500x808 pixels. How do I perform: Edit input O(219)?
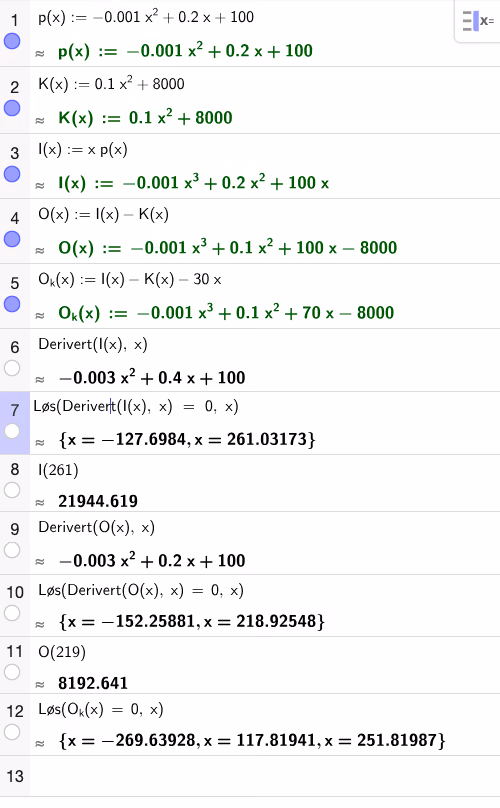click(x=62, y=652)
